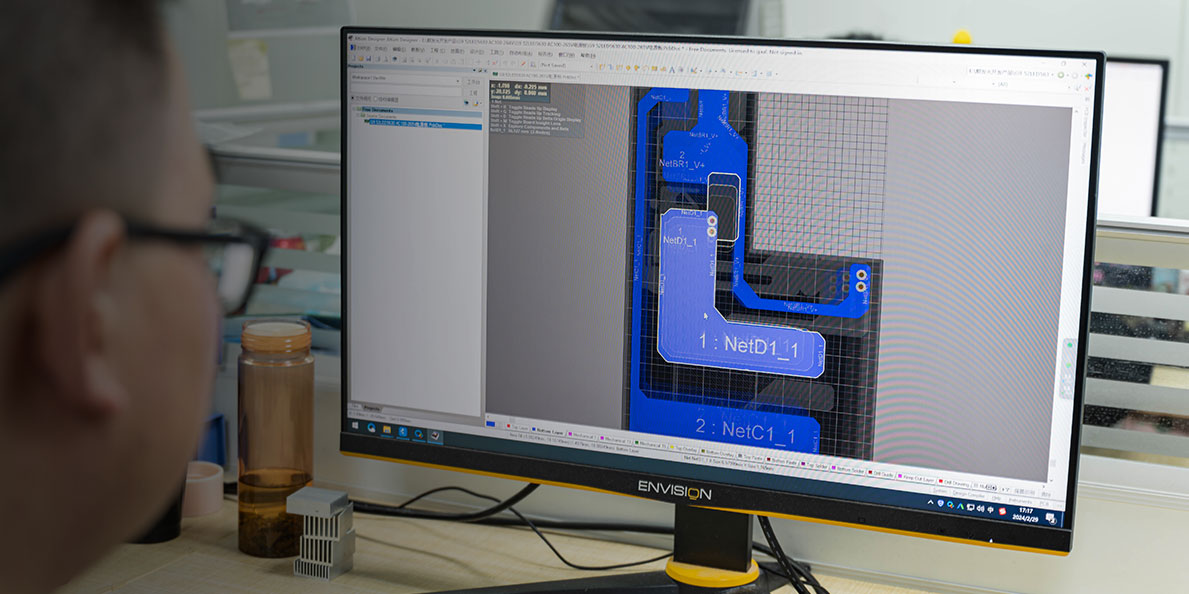The width and height of the screenshot is (1189, 594).
Task: Open the 文件 (File) menu
Action: pos(382,48)
